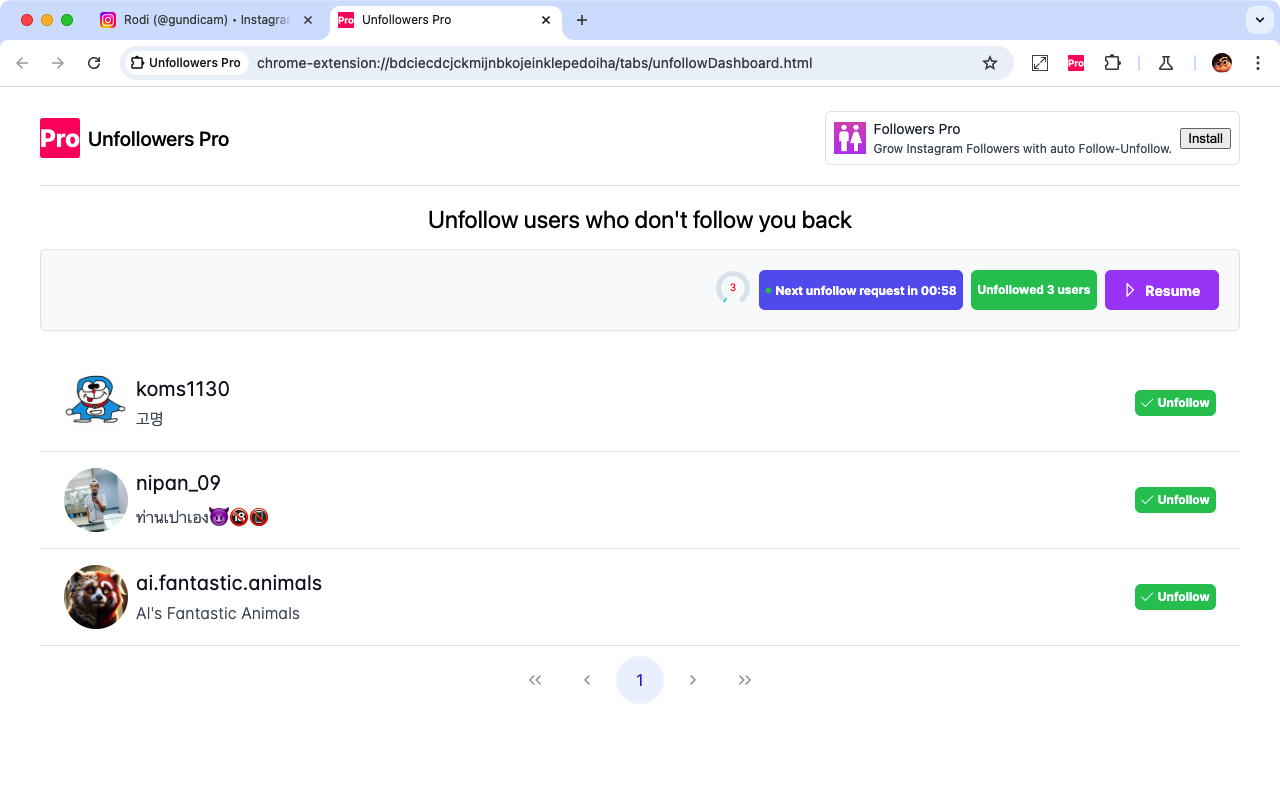Open the Chrome profile avatar
Screen dimensions: 1280x800
[1222, 63]
